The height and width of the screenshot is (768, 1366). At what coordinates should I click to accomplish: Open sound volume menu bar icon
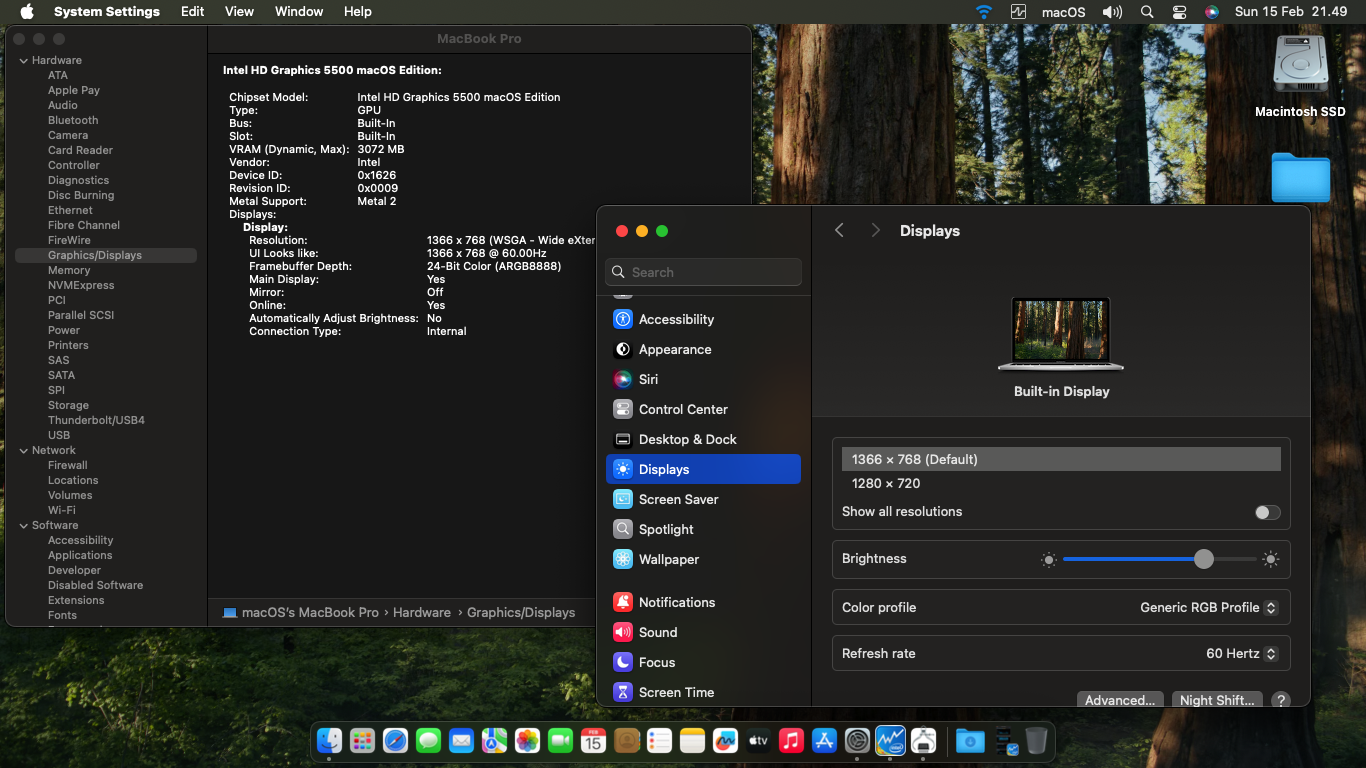tap(1112, 12)
